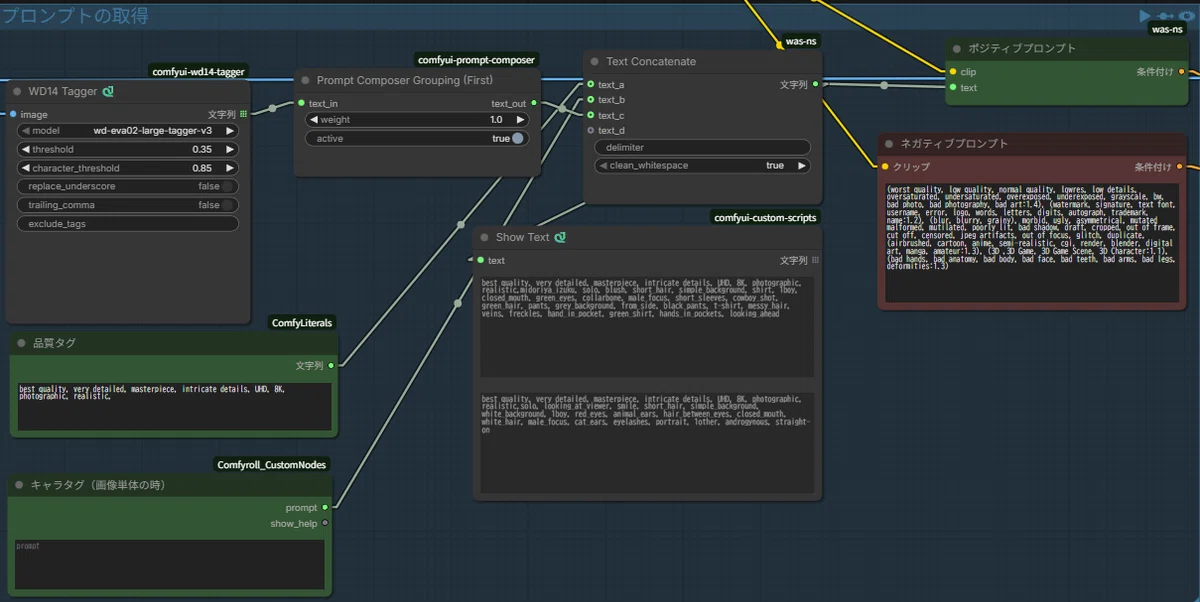Decrease threshold using its left arrow
Image resolution: width=1200 pixels, height=602 pixels.
[26, 149]
